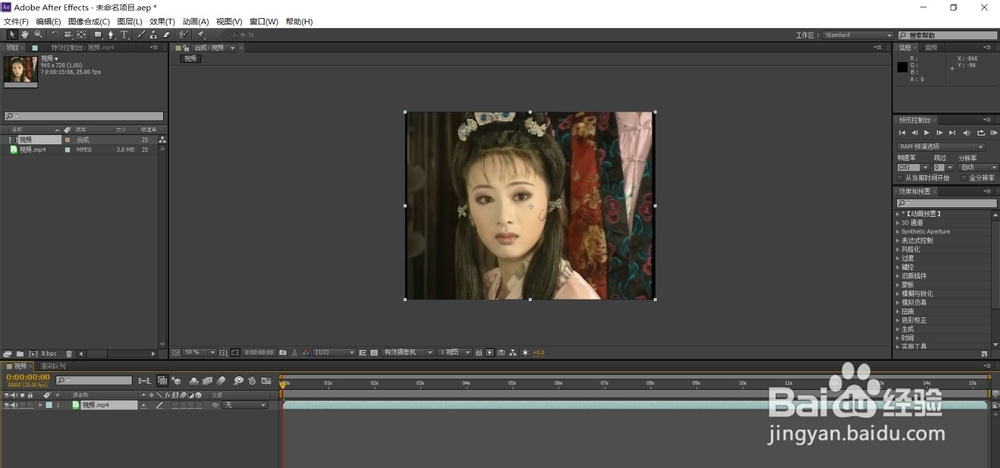Open the Graph Editor in timeline

[266, 381]
